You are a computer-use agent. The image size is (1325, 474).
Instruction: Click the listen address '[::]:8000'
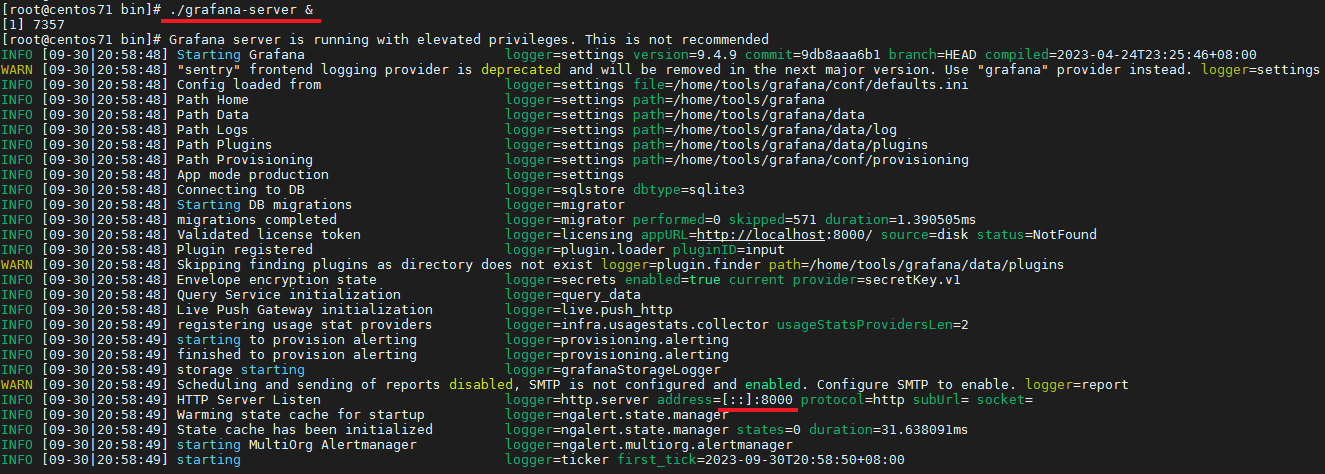coord(758,400)
